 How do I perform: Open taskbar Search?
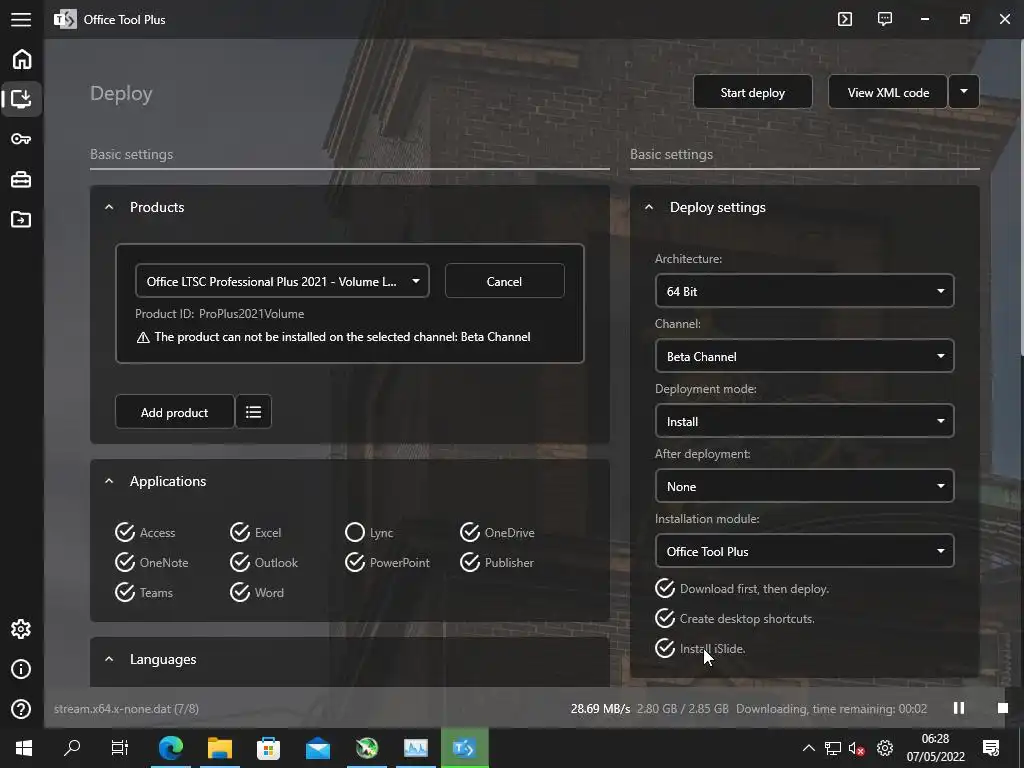(x=72, y=748)
